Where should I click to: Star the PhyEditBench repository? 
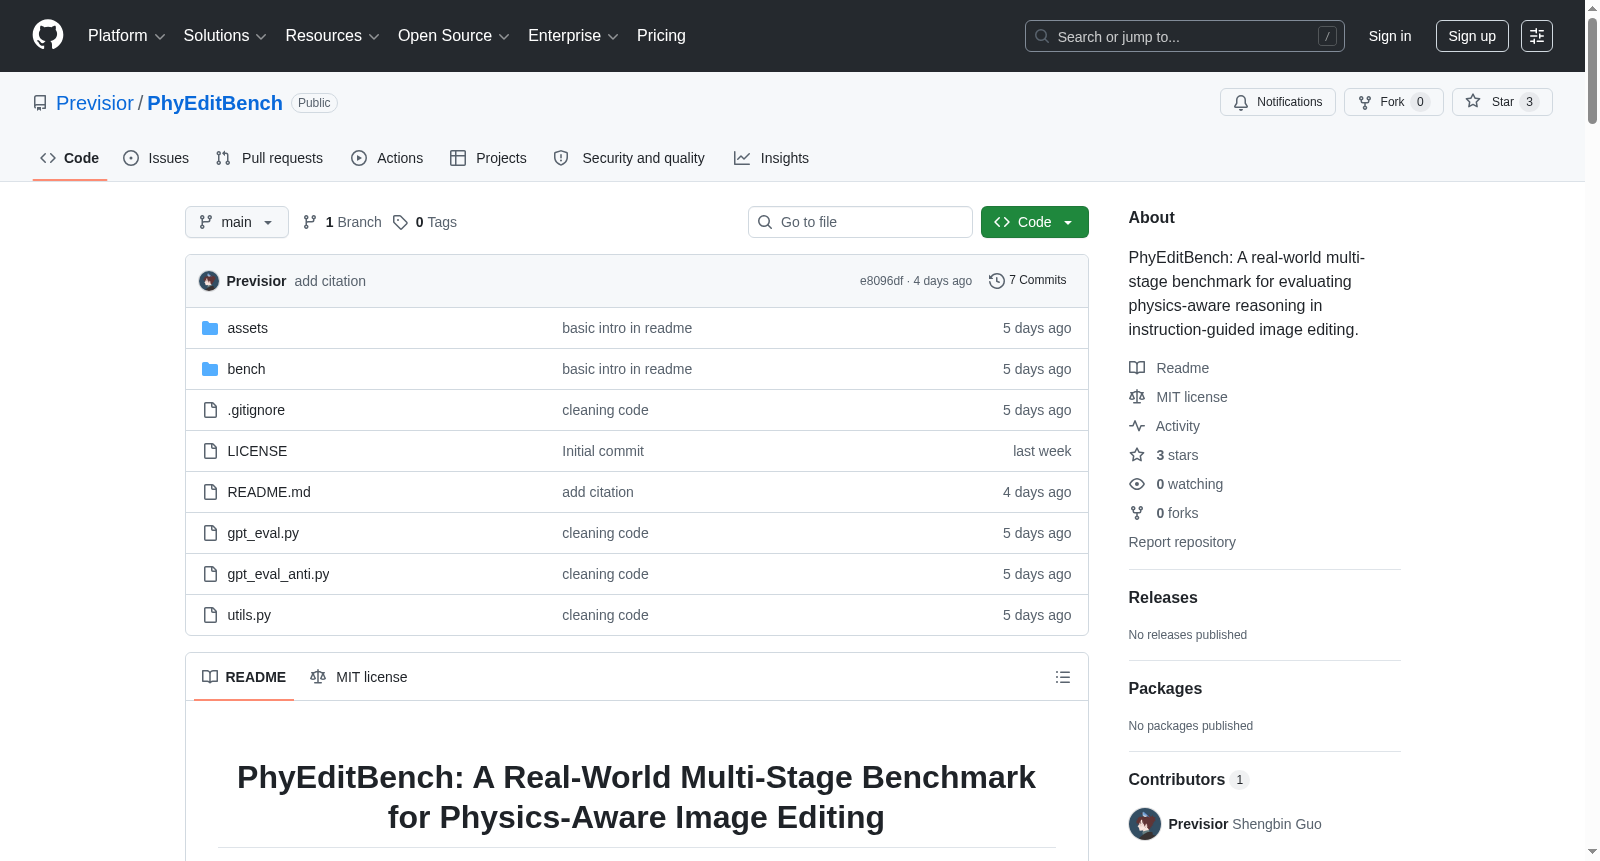click(x=1502, y=102)
